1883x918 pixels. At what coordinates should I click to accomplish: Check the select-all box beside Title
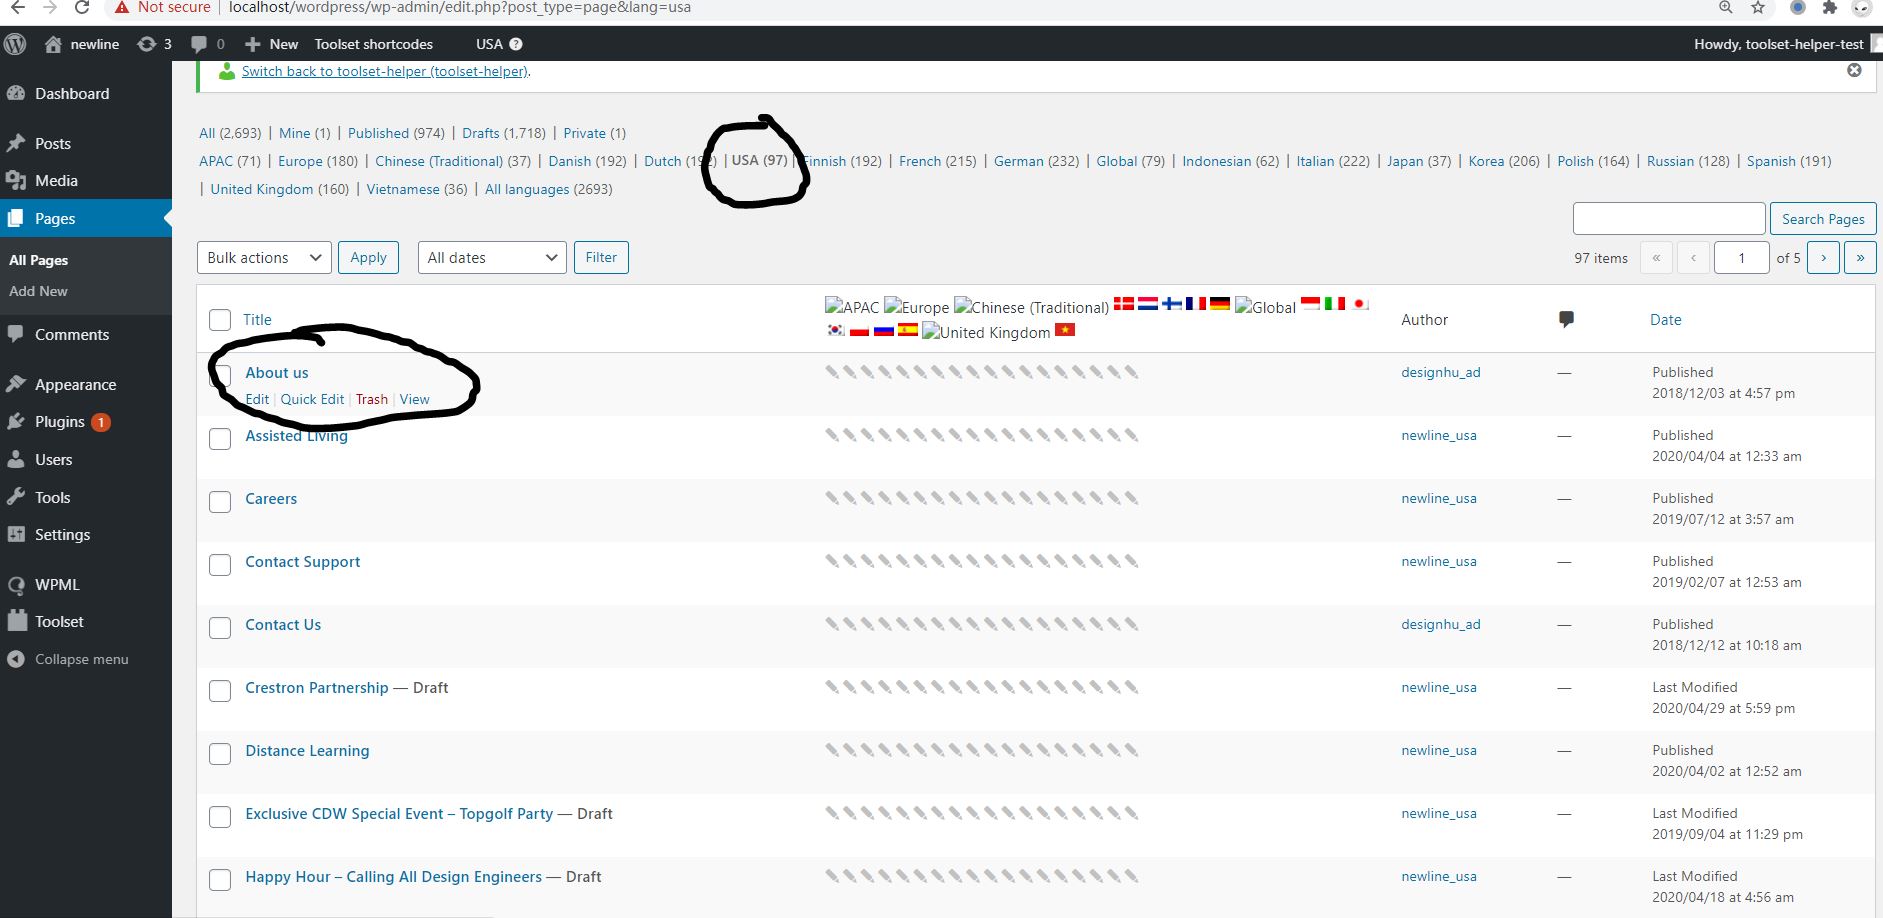220,320
